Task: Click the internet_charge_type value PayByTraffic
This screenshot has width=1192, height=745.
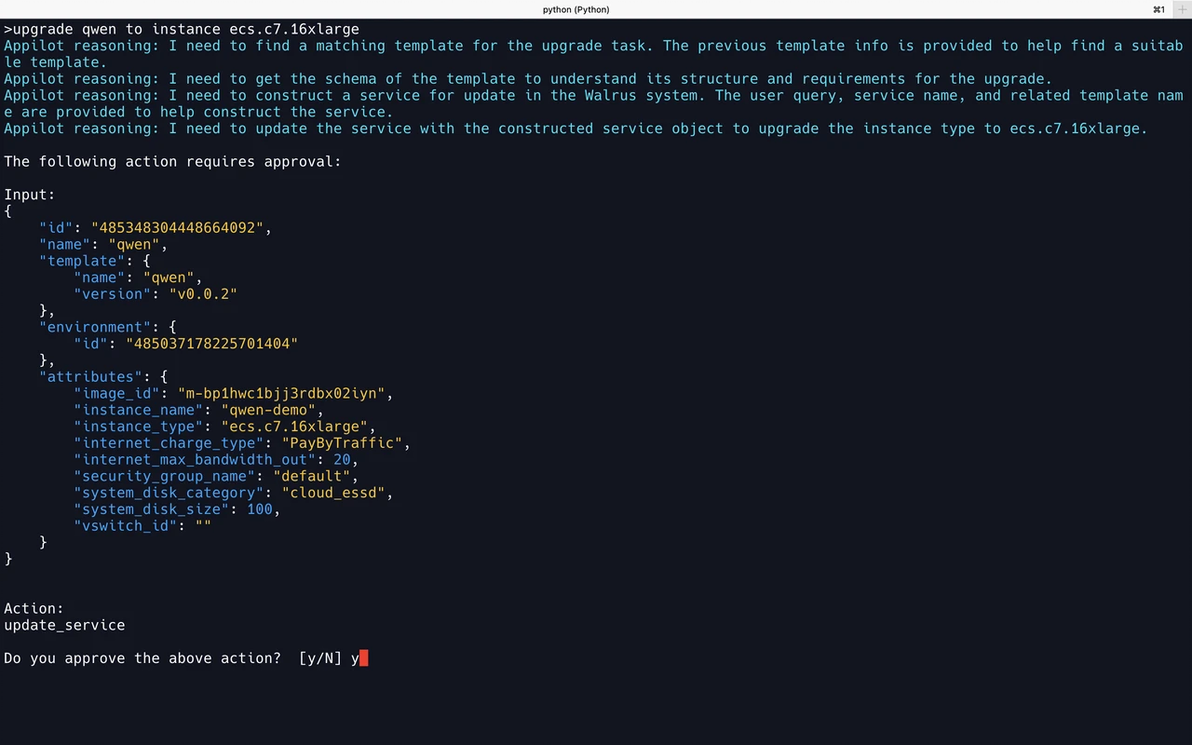Action: pyautogui.click(x=342, y=443)
